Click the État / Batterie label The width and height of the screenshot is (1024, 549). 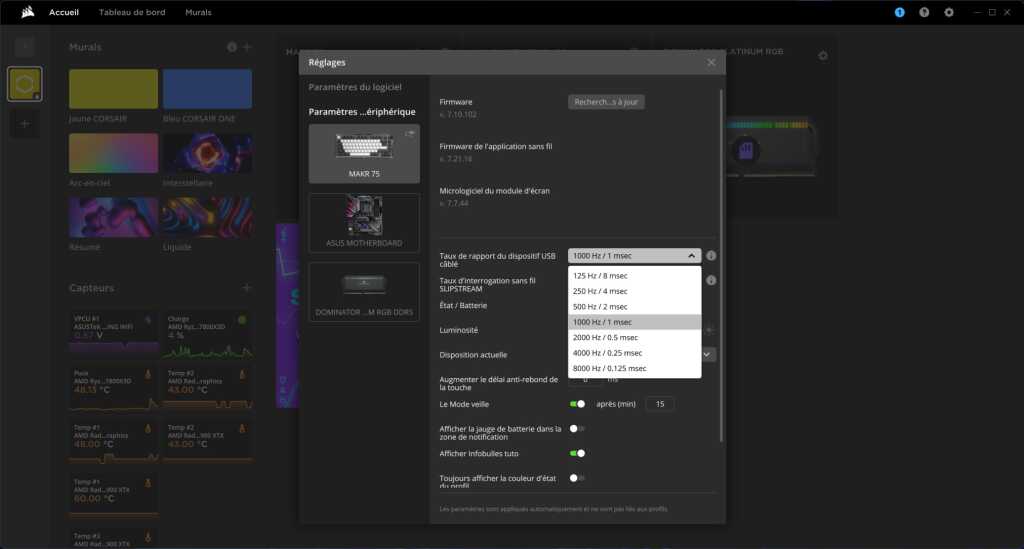coord(463,306)
